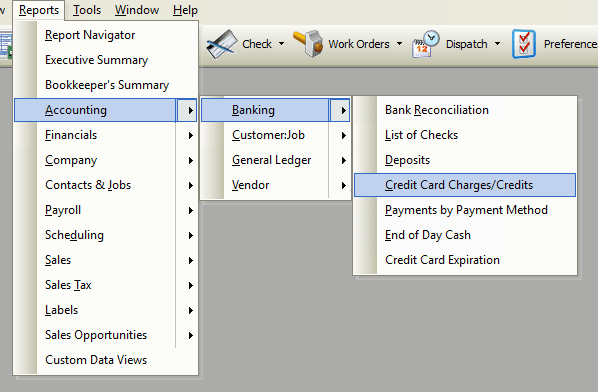Expand the Financials submenu arrow

click(191, 135)
